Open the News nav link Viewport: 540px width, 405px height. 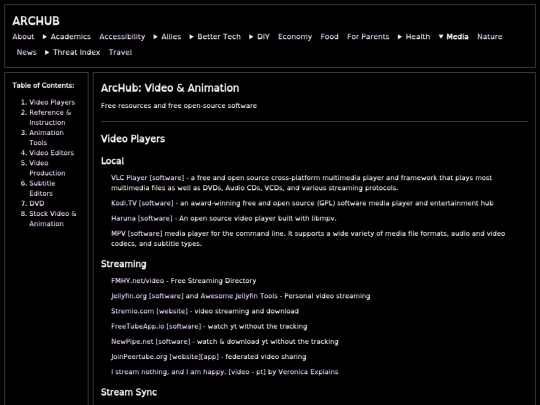coord(27,52)
